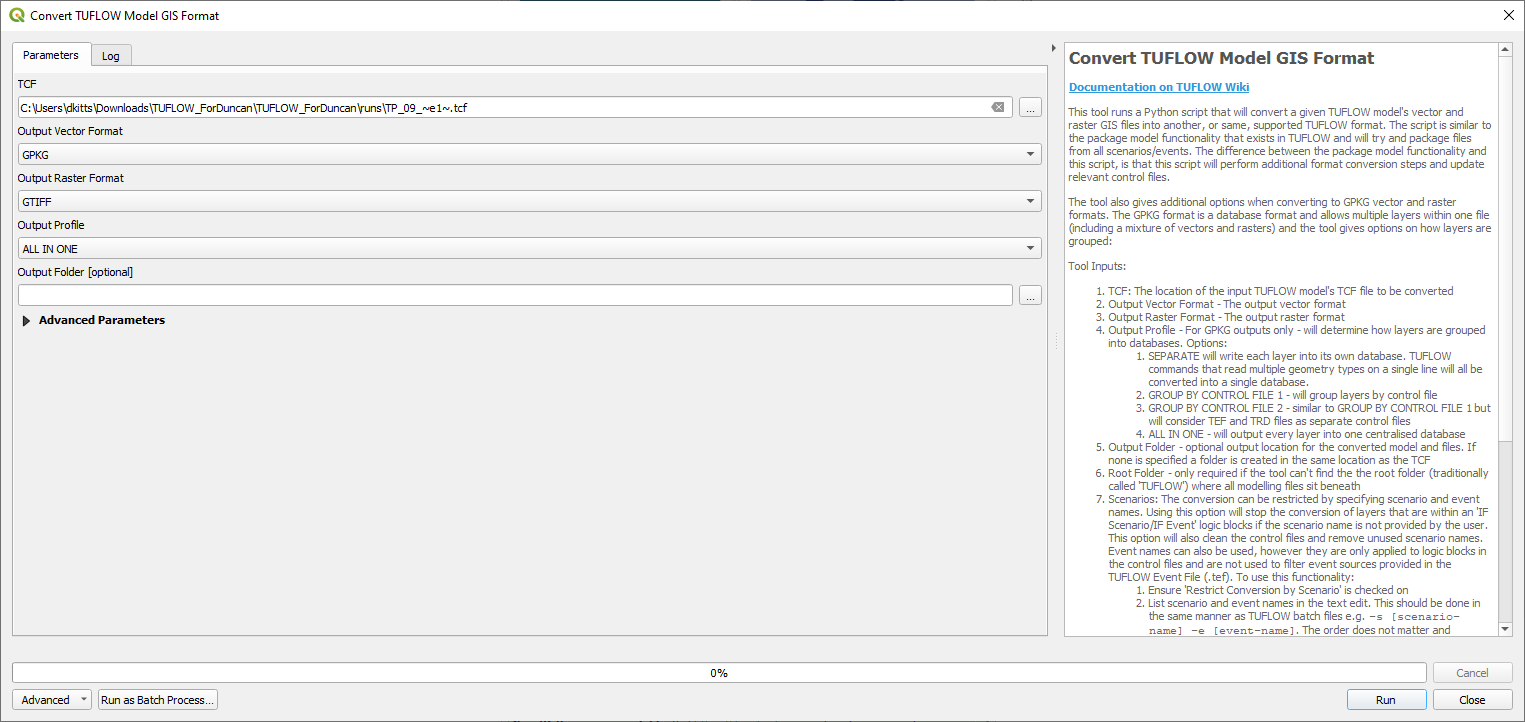Image resolution: width=1525 pixels, height=722 pixels.
Task: Click the 'Tool Inputs:' text in help
Action: coord(1097,266)
